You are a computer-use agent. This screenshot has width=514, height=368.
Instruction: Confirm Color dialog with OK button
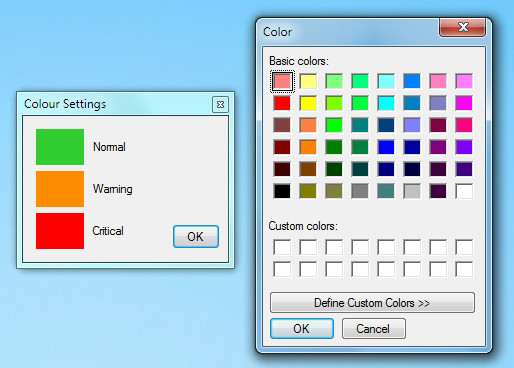(x=302, y=329)
